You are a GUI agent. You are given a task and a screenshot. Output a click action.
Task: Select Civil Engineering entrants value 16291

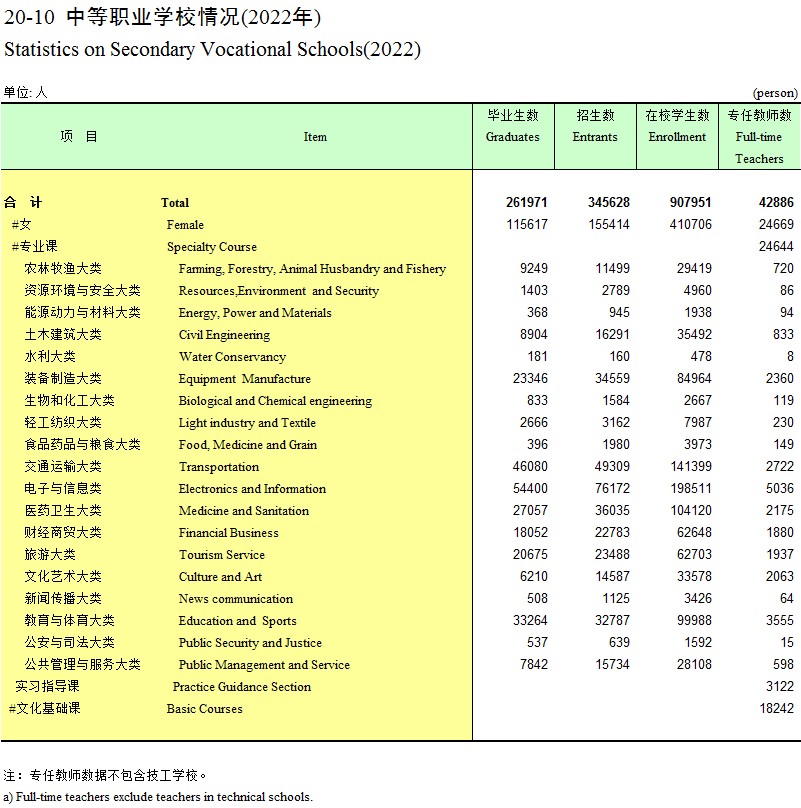coord(612,334)
